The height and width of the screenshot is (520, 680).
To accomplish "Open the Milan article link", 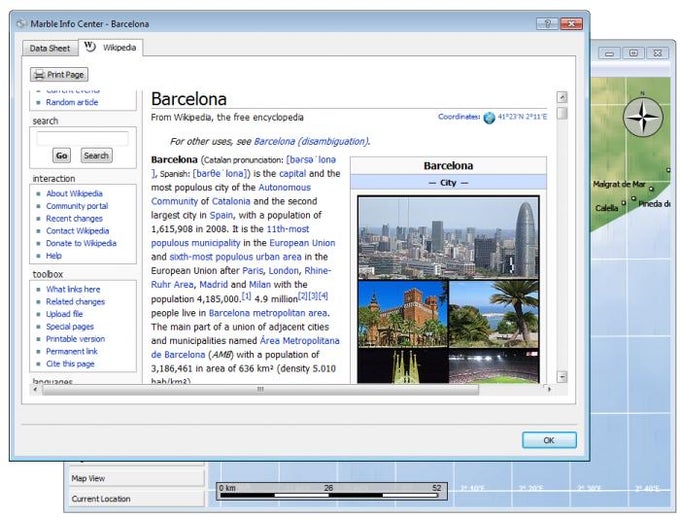I will coord(260,285).
